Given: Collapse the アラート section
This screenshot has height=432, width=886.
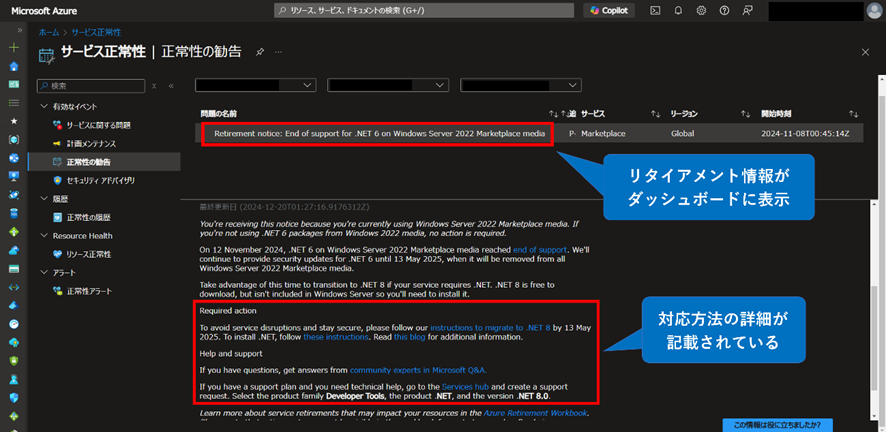Looking at the screenshot, I should tap(45, 273).
